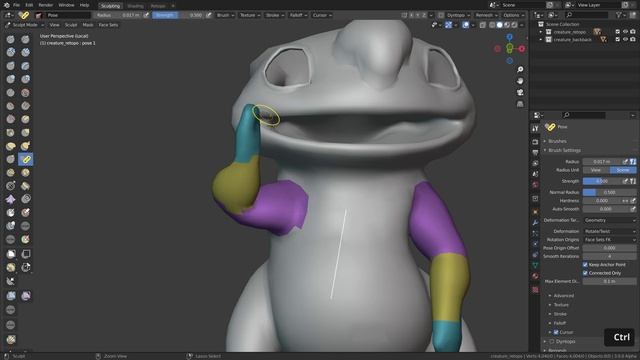Open Deformation Rotate/Twist dropdown
Viewport: 640px width, 360px height.
click(609, 231)
